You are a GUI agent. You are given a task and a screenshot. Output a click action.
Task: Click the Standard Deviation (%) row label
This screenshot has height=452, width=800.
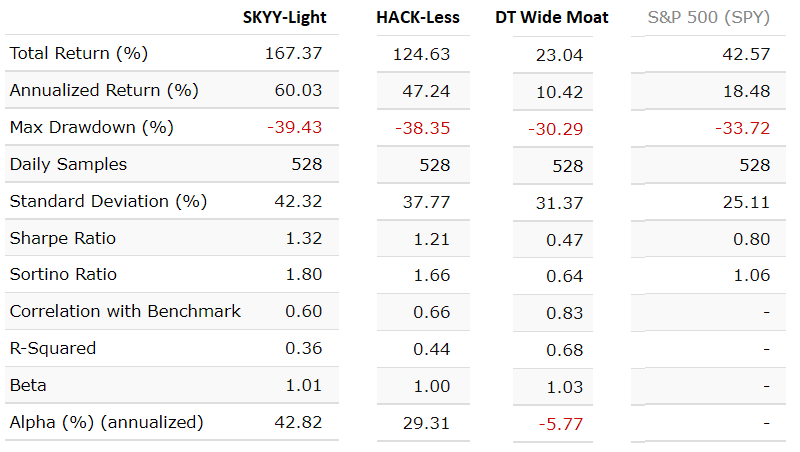tap(108, 201)
